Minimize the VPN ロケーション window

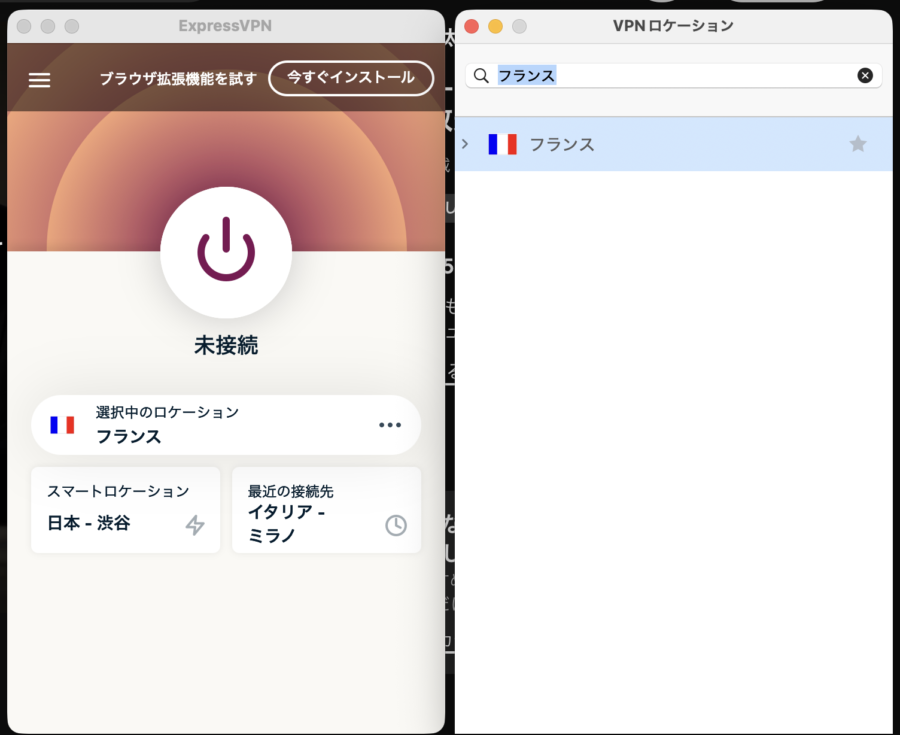click(495, 26)
